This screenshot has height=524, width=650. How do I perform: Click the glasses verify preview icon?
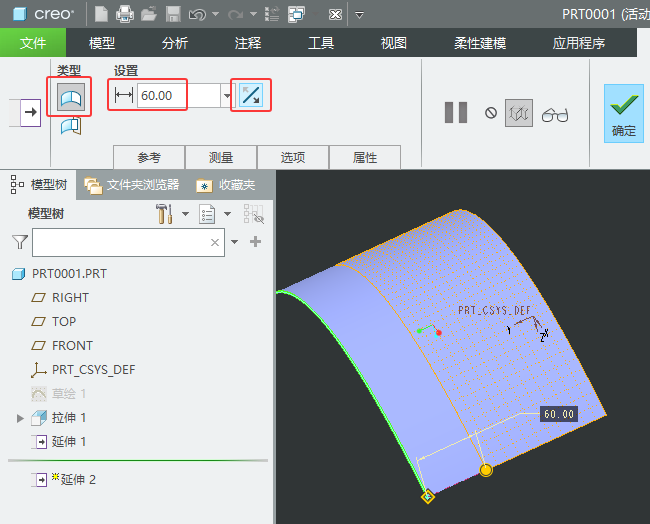(x=555, y=114)
